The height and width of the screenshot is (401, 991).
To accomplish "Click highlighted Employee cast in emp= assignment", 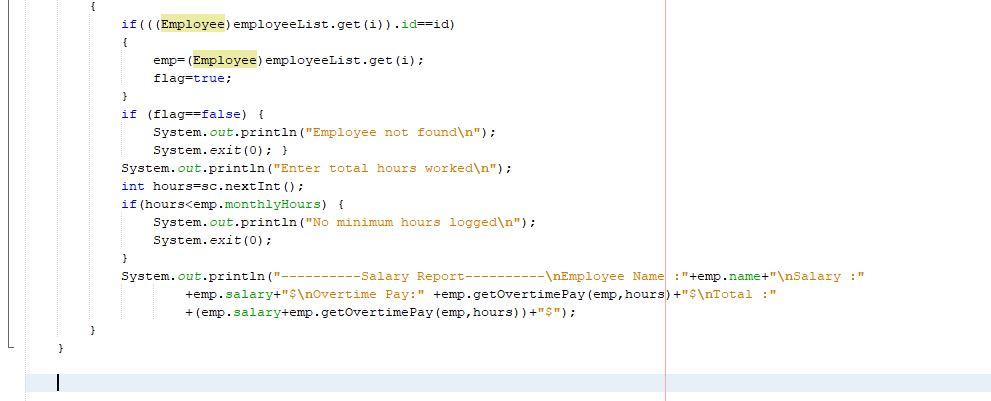I will click(x=224, y=60).
